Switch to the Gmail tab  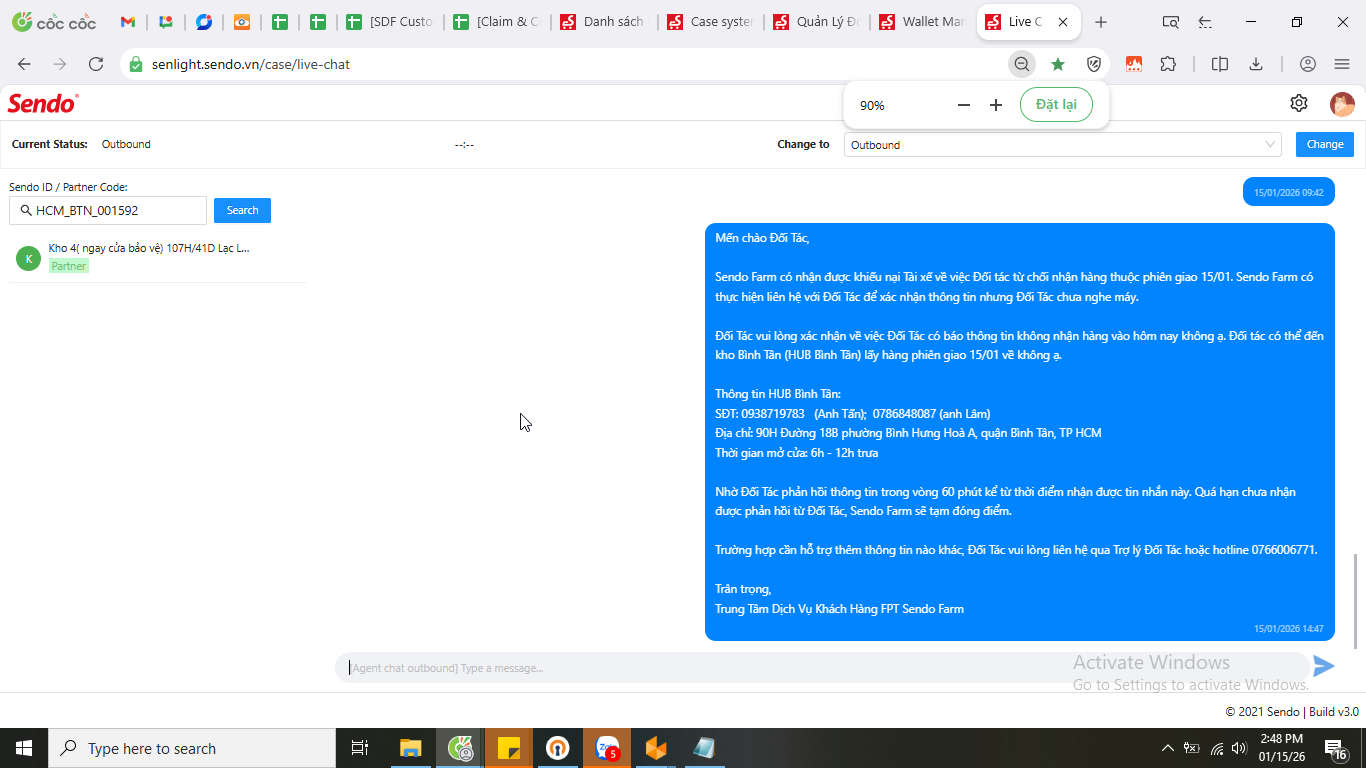(128, 22)
